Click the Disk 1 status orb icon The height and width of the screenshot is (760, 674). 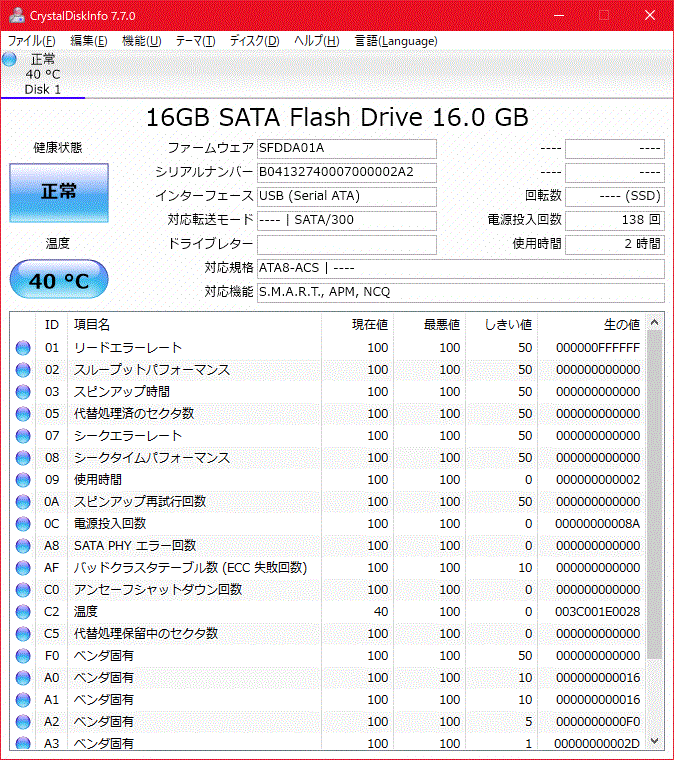(x=10, y=59)
